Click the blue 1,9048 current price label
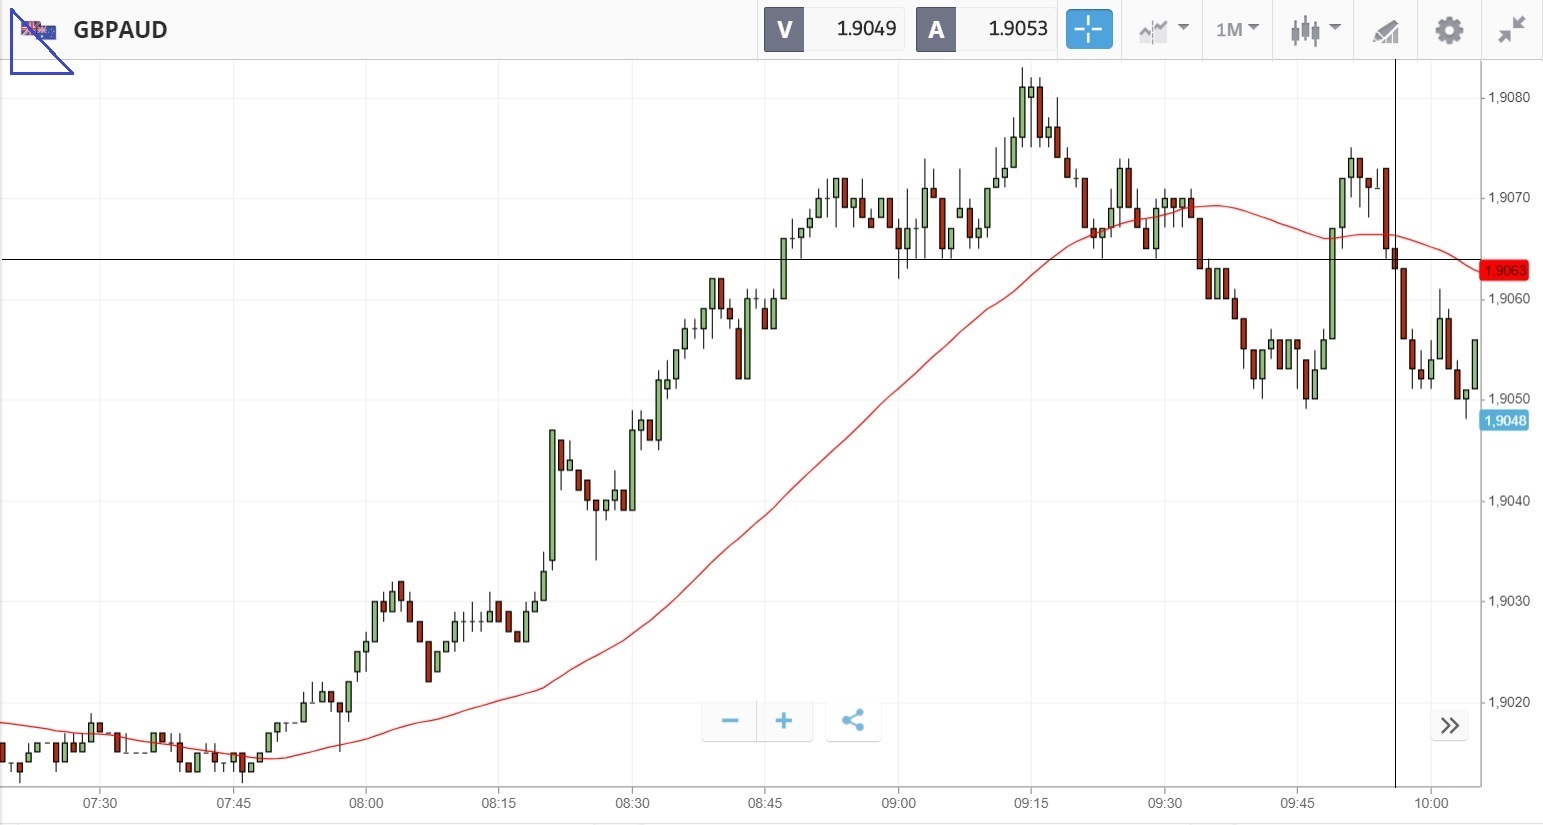The image size is (1543, 825). pos(1505,421)
